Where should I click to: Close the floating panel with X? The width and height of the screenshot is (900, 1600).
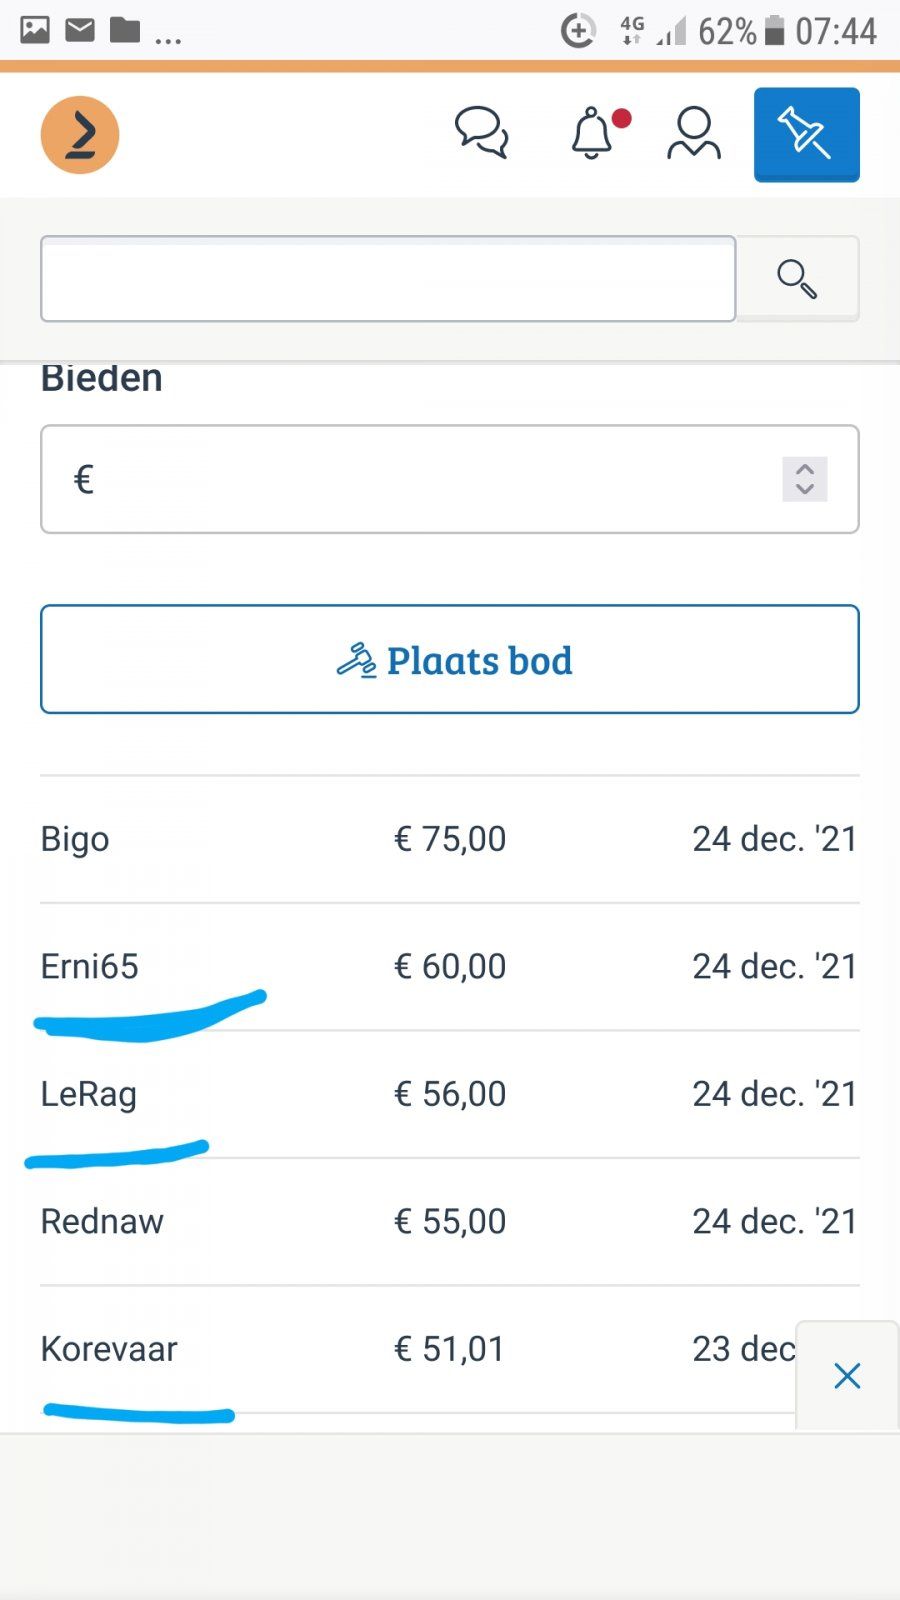click(x=847, y=1376)
